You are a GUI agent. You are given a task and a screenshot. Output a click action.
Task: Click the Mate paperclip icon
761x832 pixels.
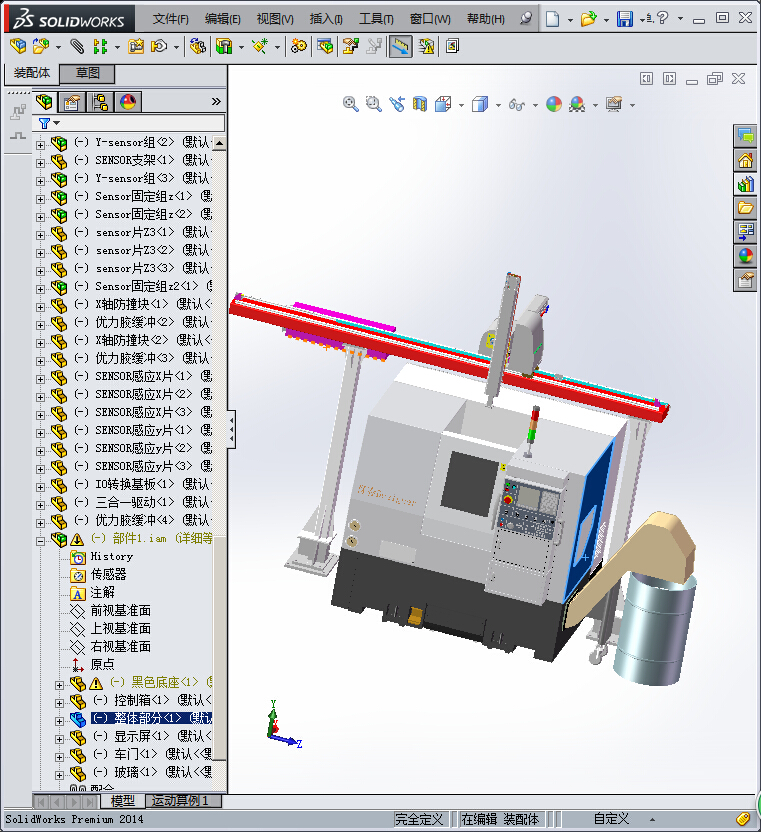[77, 47]
